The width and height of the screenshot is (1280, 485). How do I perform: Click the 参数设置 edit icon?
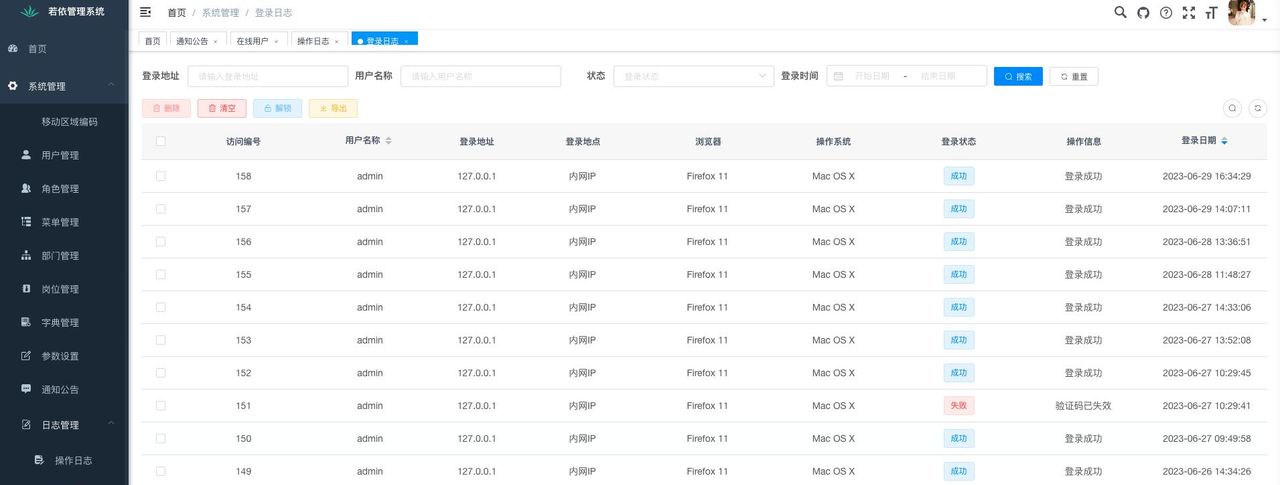pyautogui.click(x=26, y=356)
